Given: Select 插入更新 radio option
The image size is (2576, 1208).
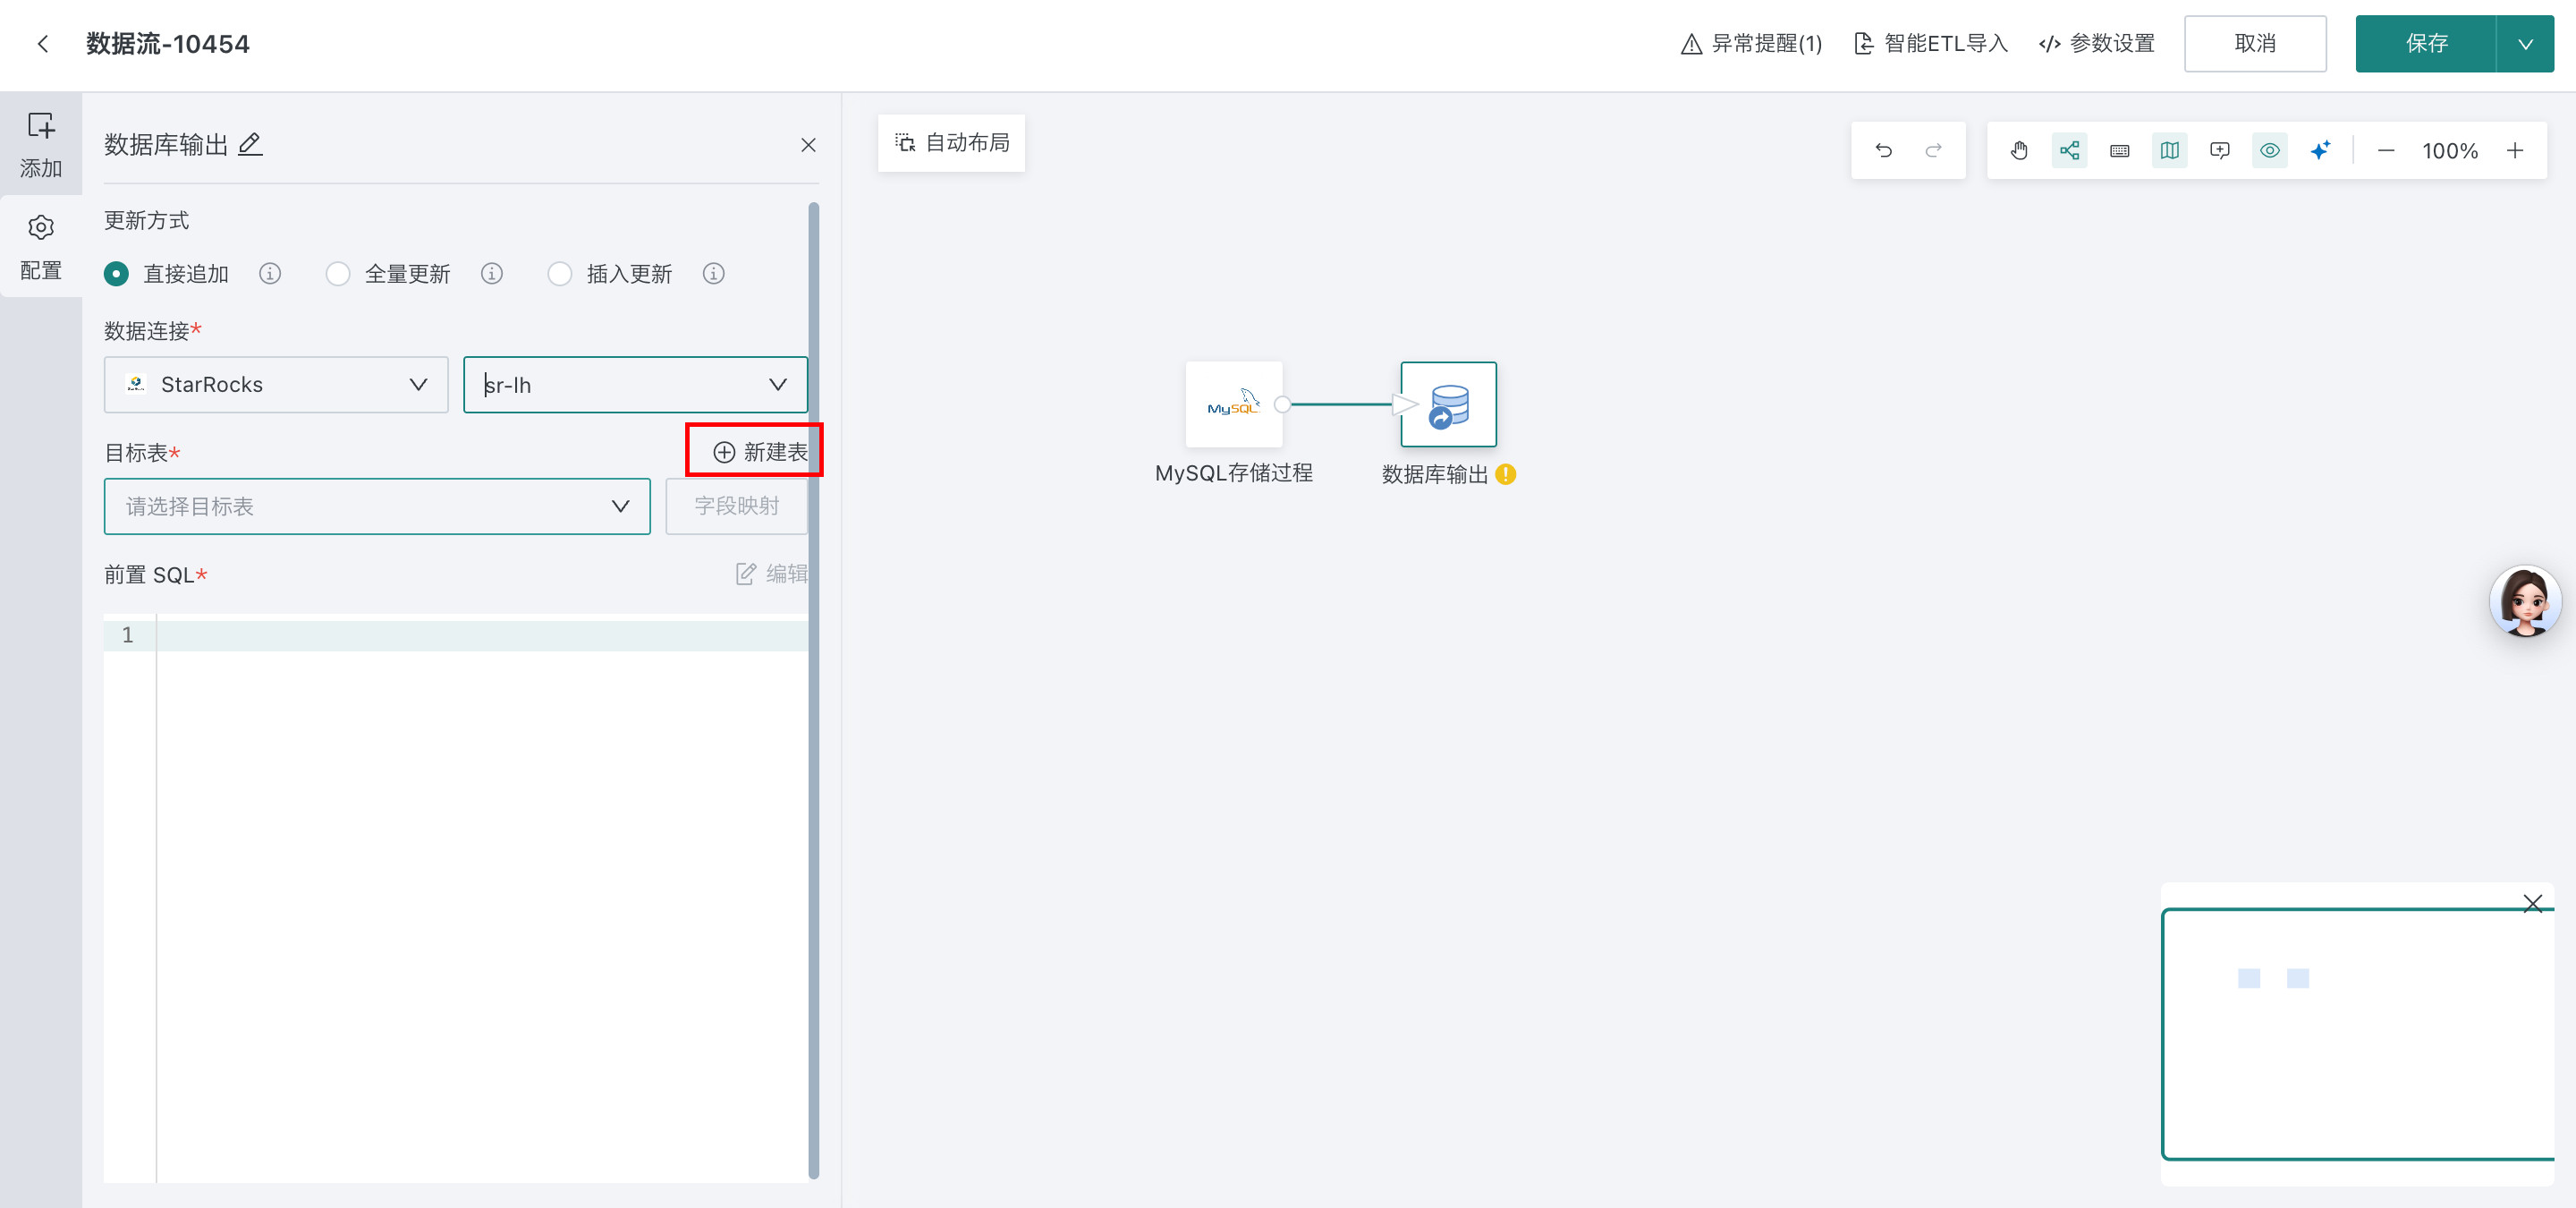Looking at the screenshot, I should 560,274.
